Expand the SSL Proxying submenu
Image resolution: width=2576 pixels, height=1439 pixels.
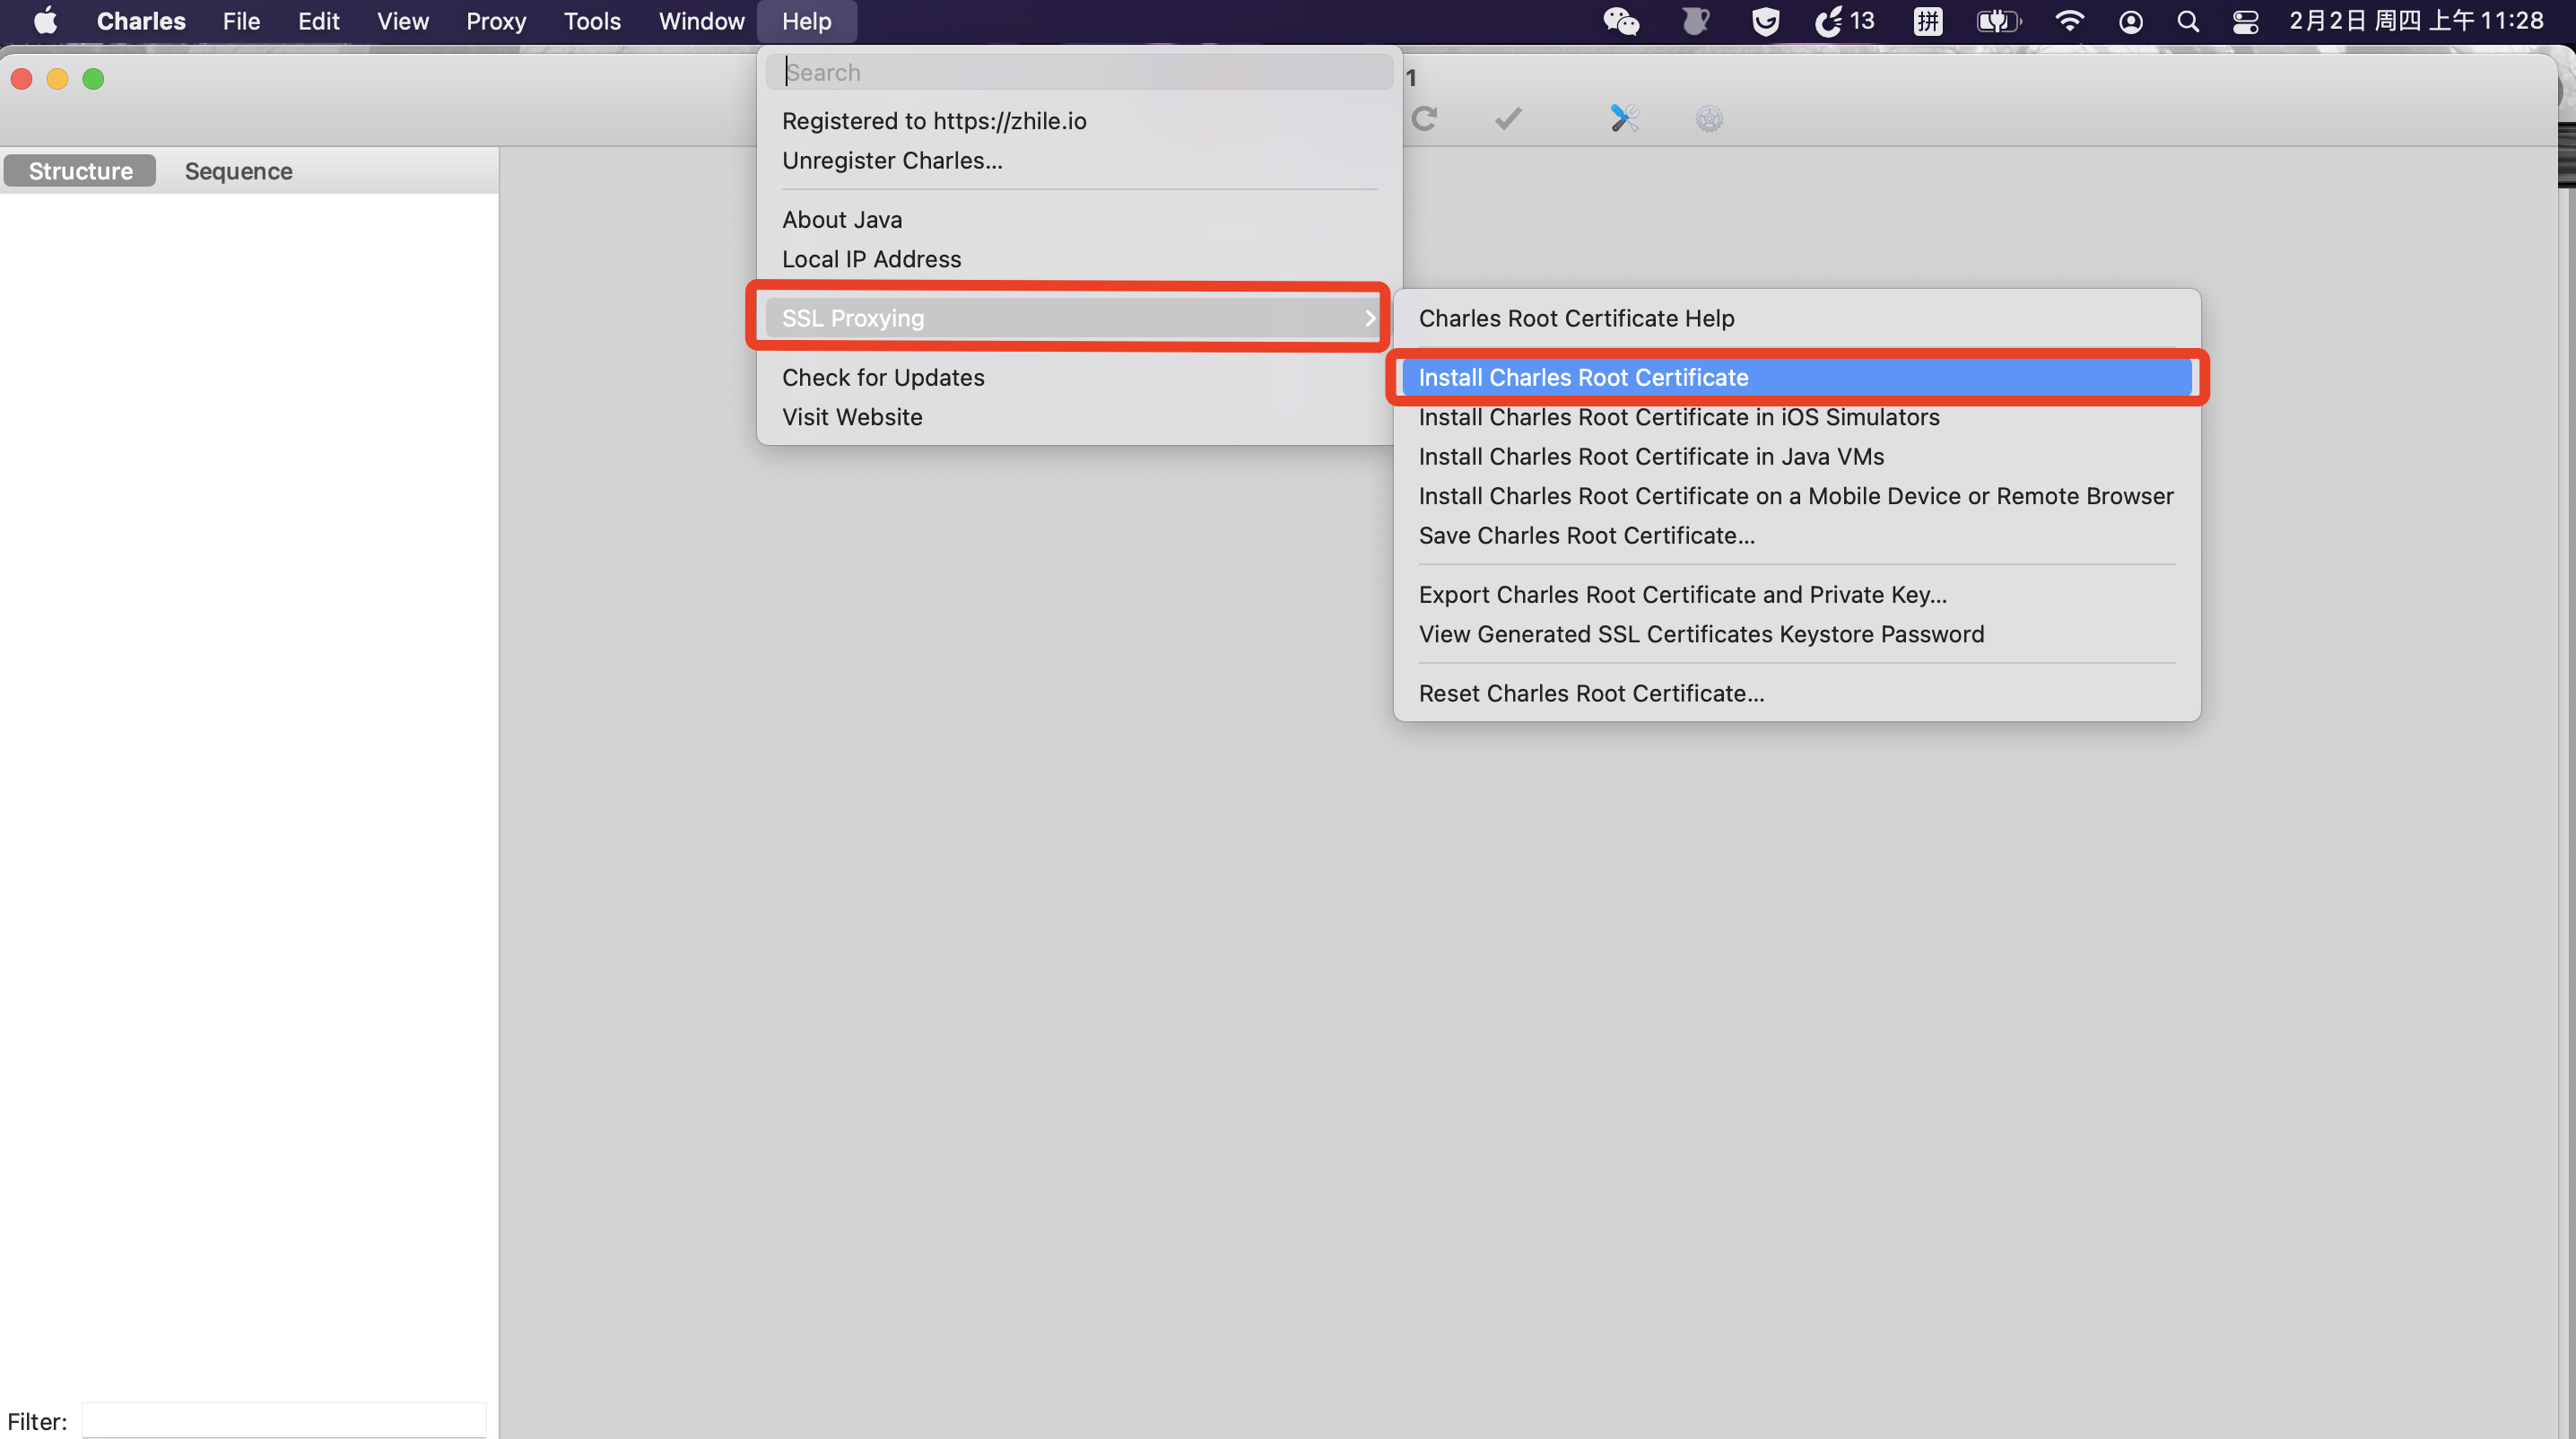coord(1070,318)
